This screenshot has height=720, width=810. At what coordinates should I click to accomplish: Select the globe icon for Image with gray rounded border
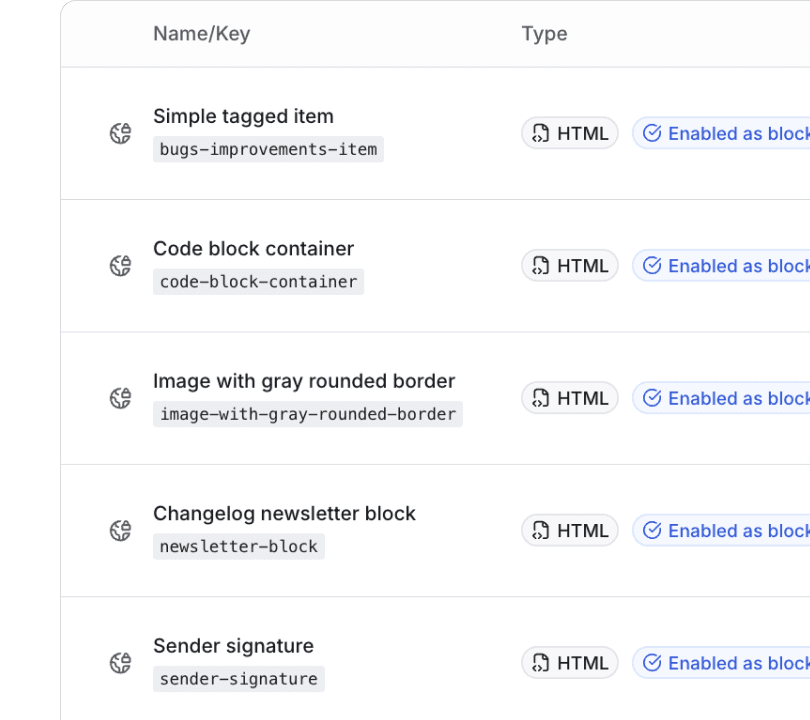tap(120, 397)
